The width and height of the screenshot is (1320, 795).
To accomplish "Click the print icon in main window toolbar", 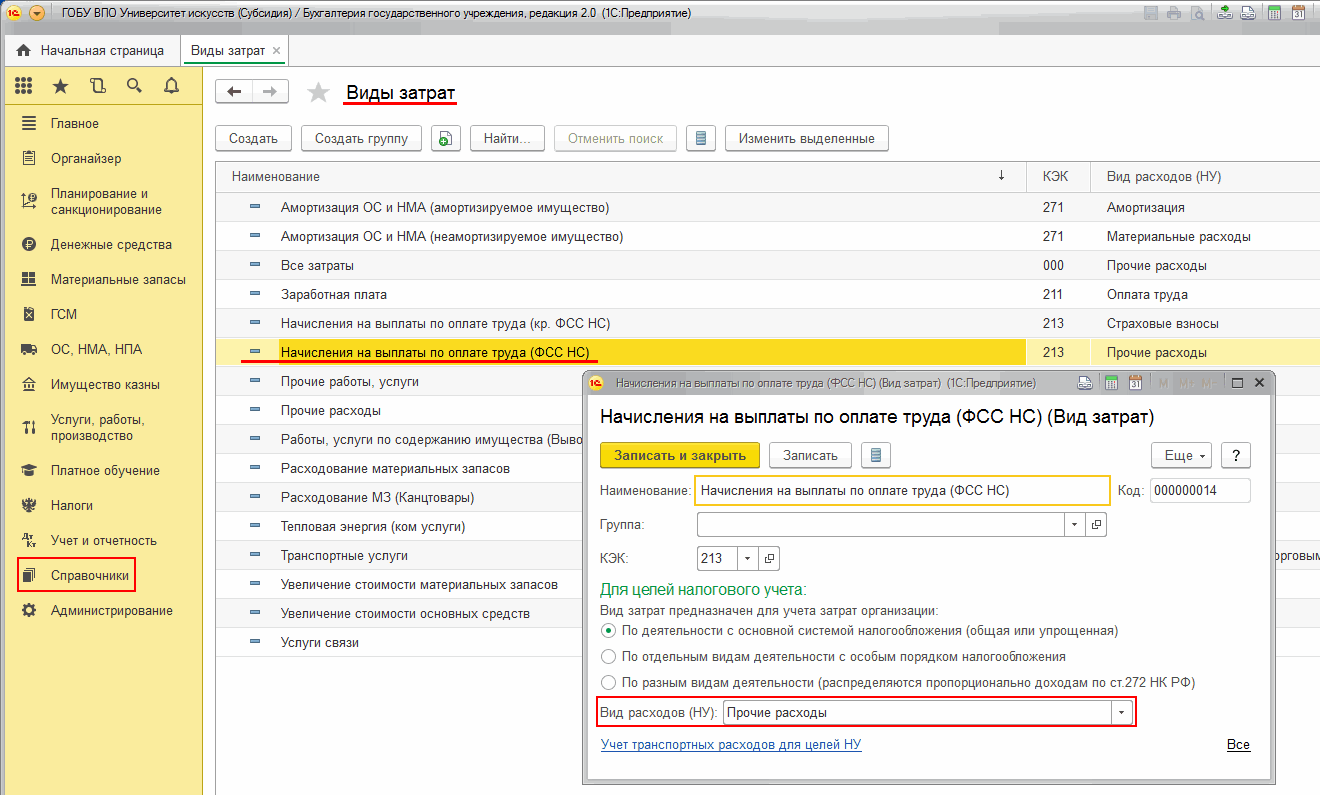I will pyautogui.click(x=1174, y=13).
